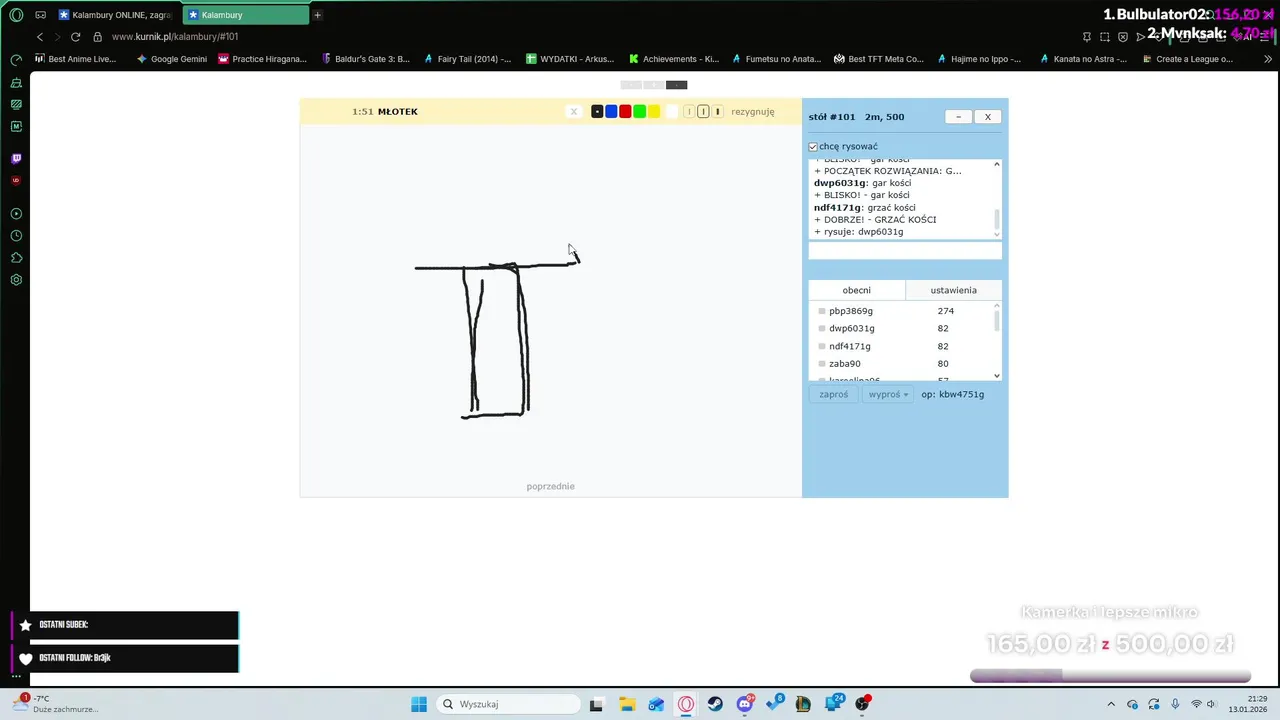
Task: Switch to the 'obecni' tab
Action: click(857, 290)
